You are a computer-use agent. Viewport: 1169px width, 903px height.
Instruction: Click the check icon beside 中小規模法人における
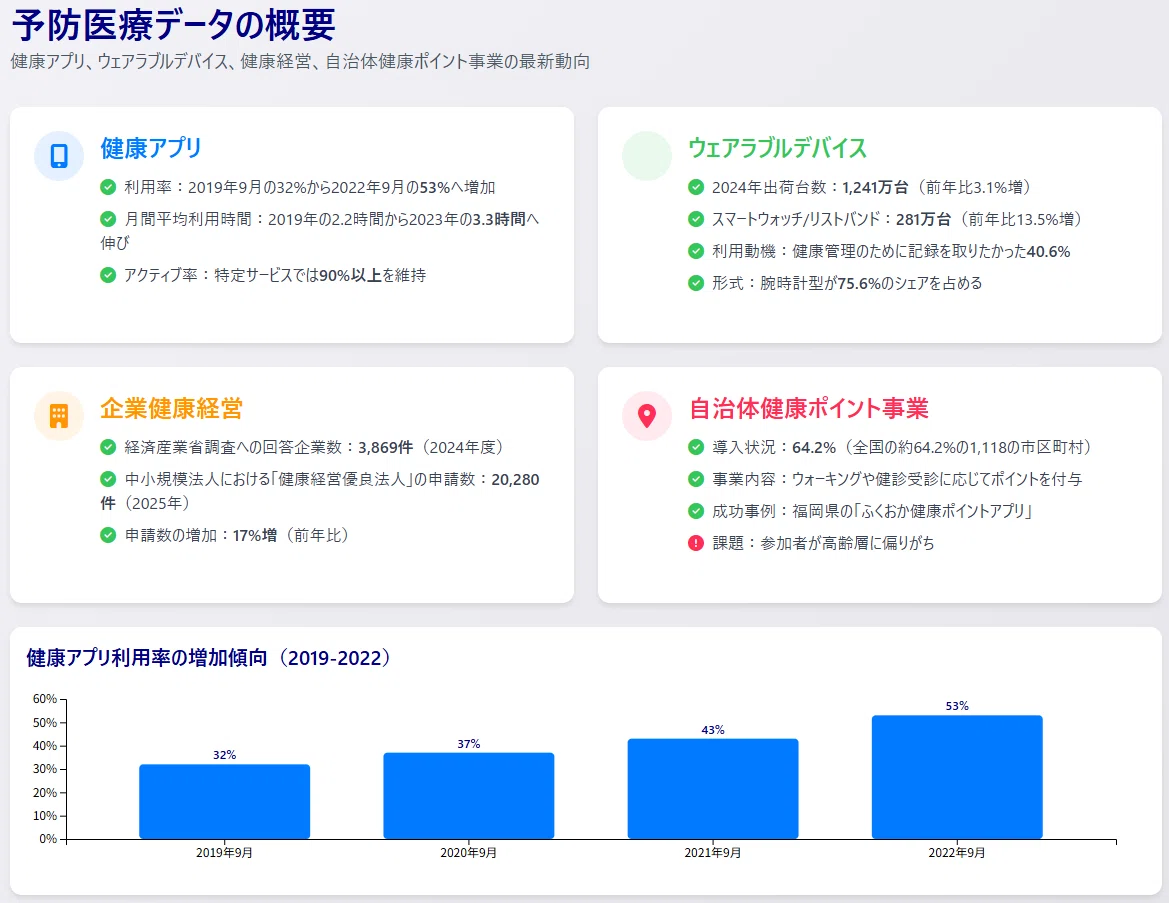point(108,479)
